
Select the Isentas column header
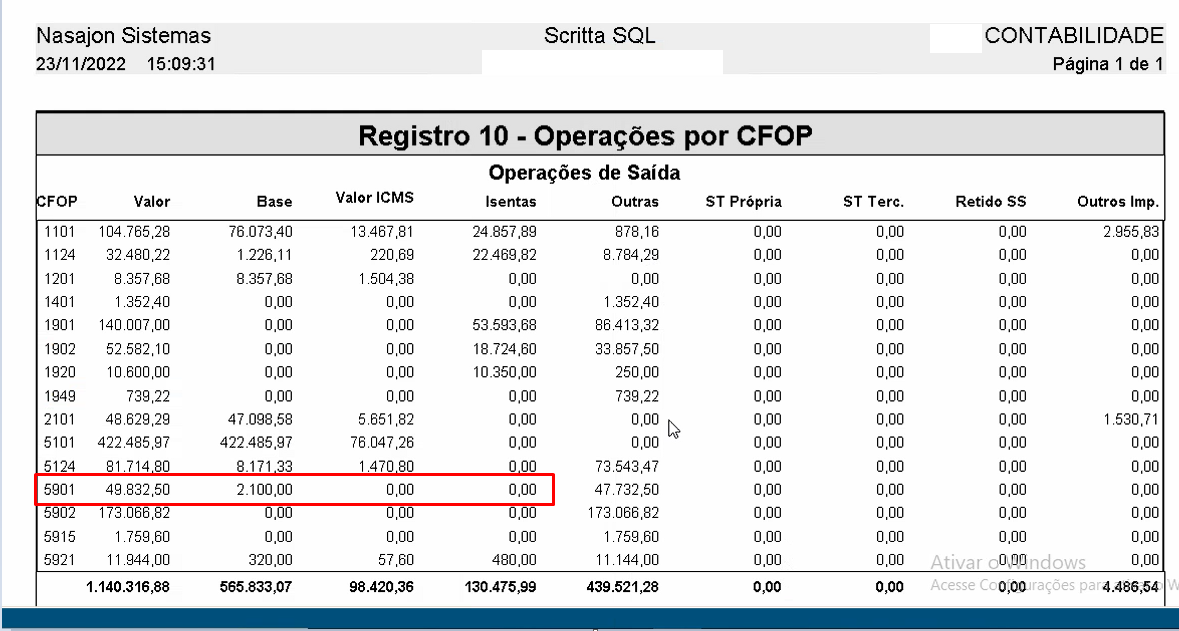pyautogui.click(x=511, y=202)
